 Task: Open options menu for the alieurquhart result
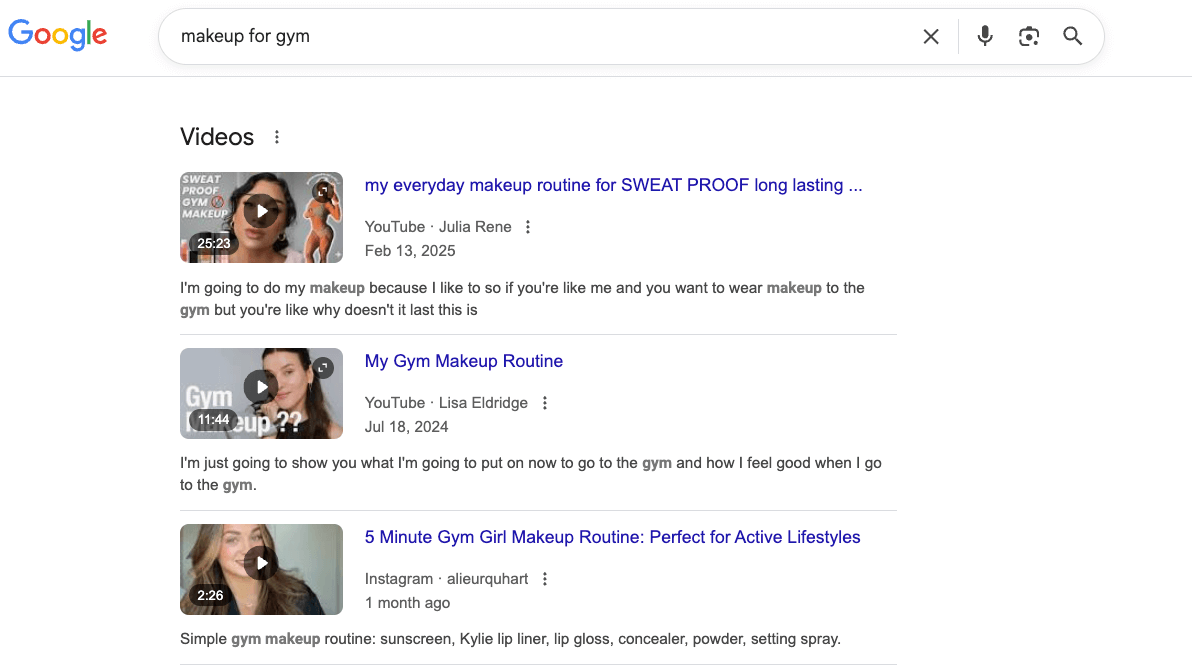point(544,578)
